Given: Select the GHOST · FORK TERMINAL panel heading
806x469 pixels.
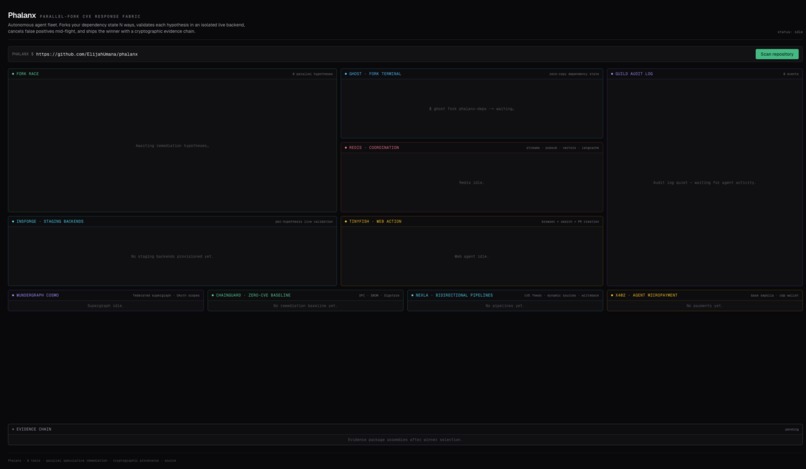Looking at the screenshot, I should [375, 74].
